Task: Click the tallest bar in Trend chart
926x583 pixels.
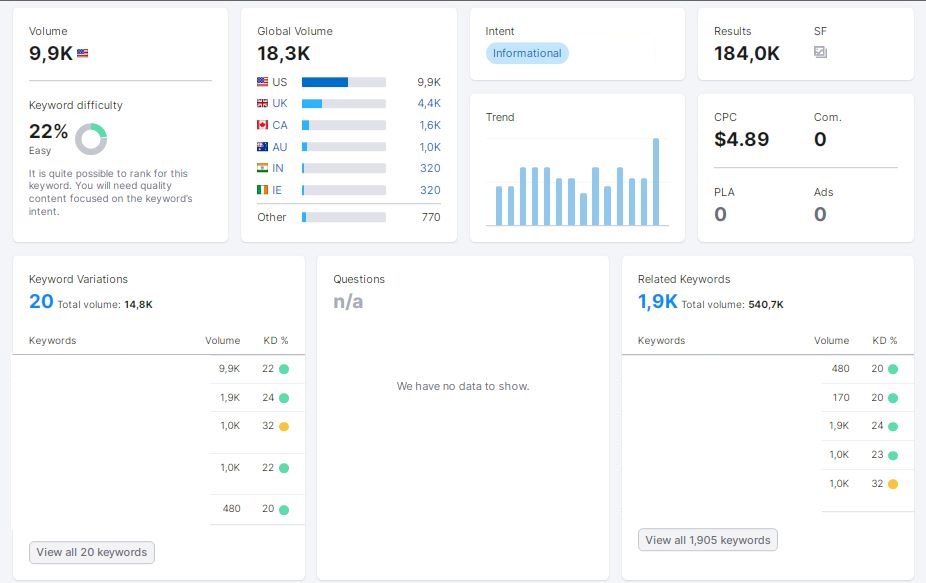Action: (656, 181)
